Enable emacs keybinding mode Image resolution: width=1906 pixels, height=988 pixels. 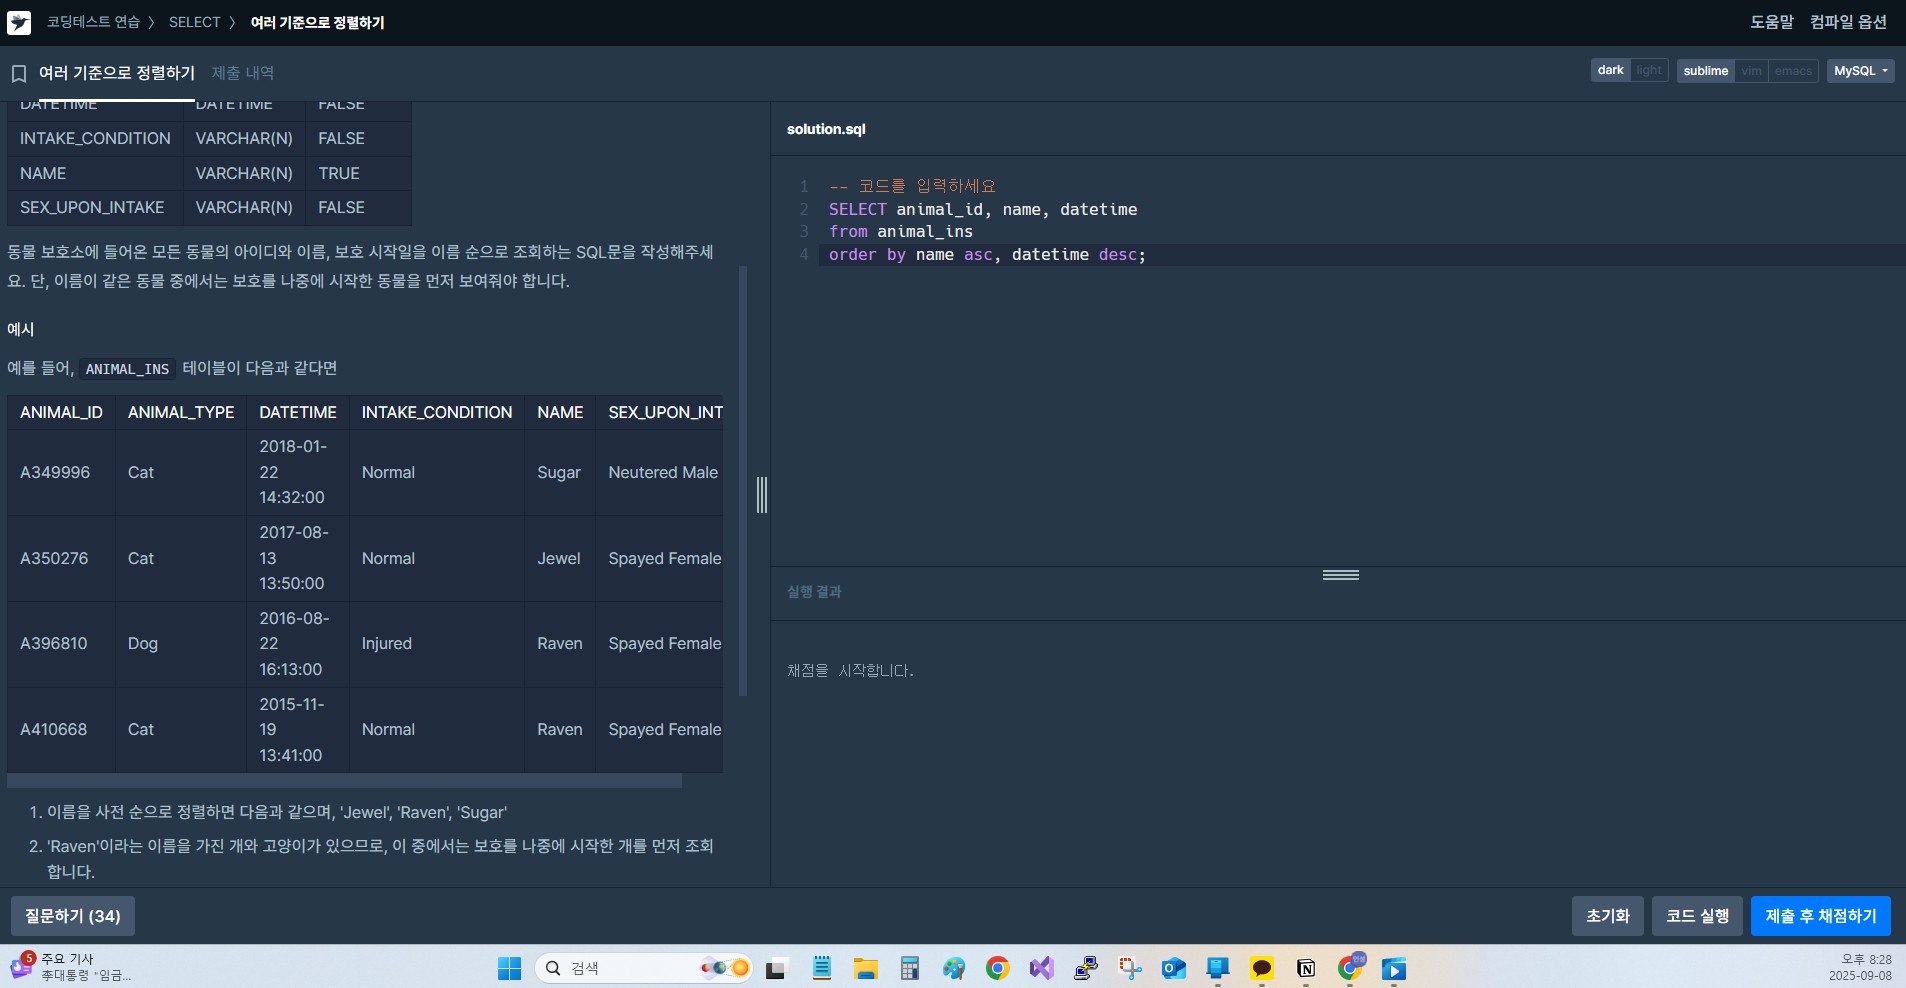[1792, 71]
